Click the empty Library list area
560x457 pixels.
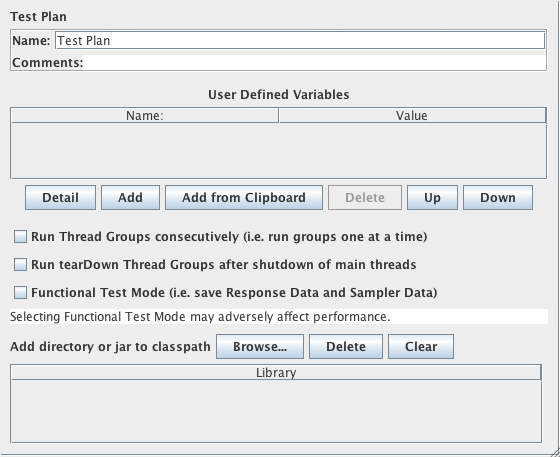276,411
